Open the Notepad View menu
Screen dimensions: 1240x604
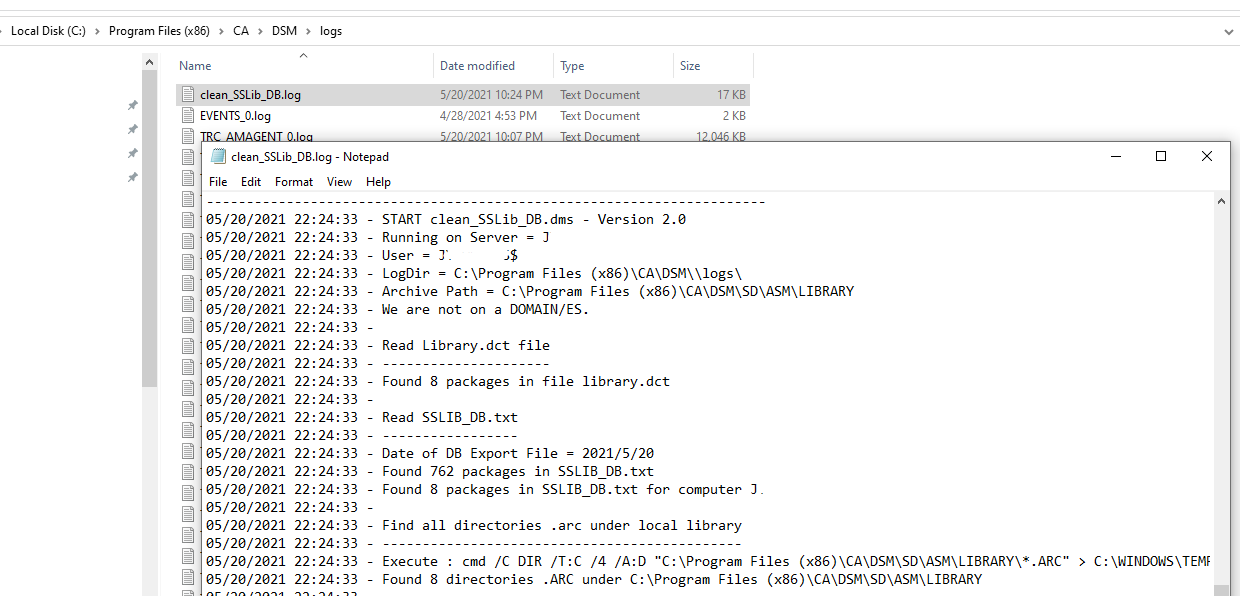pos(339,182)
